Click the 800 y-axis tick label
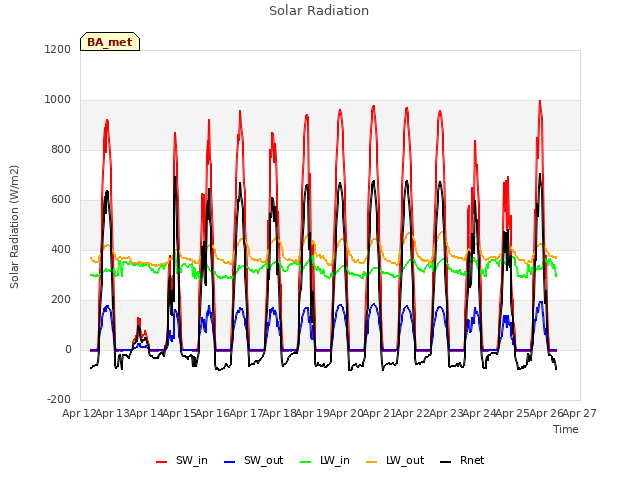 point(61,150)
